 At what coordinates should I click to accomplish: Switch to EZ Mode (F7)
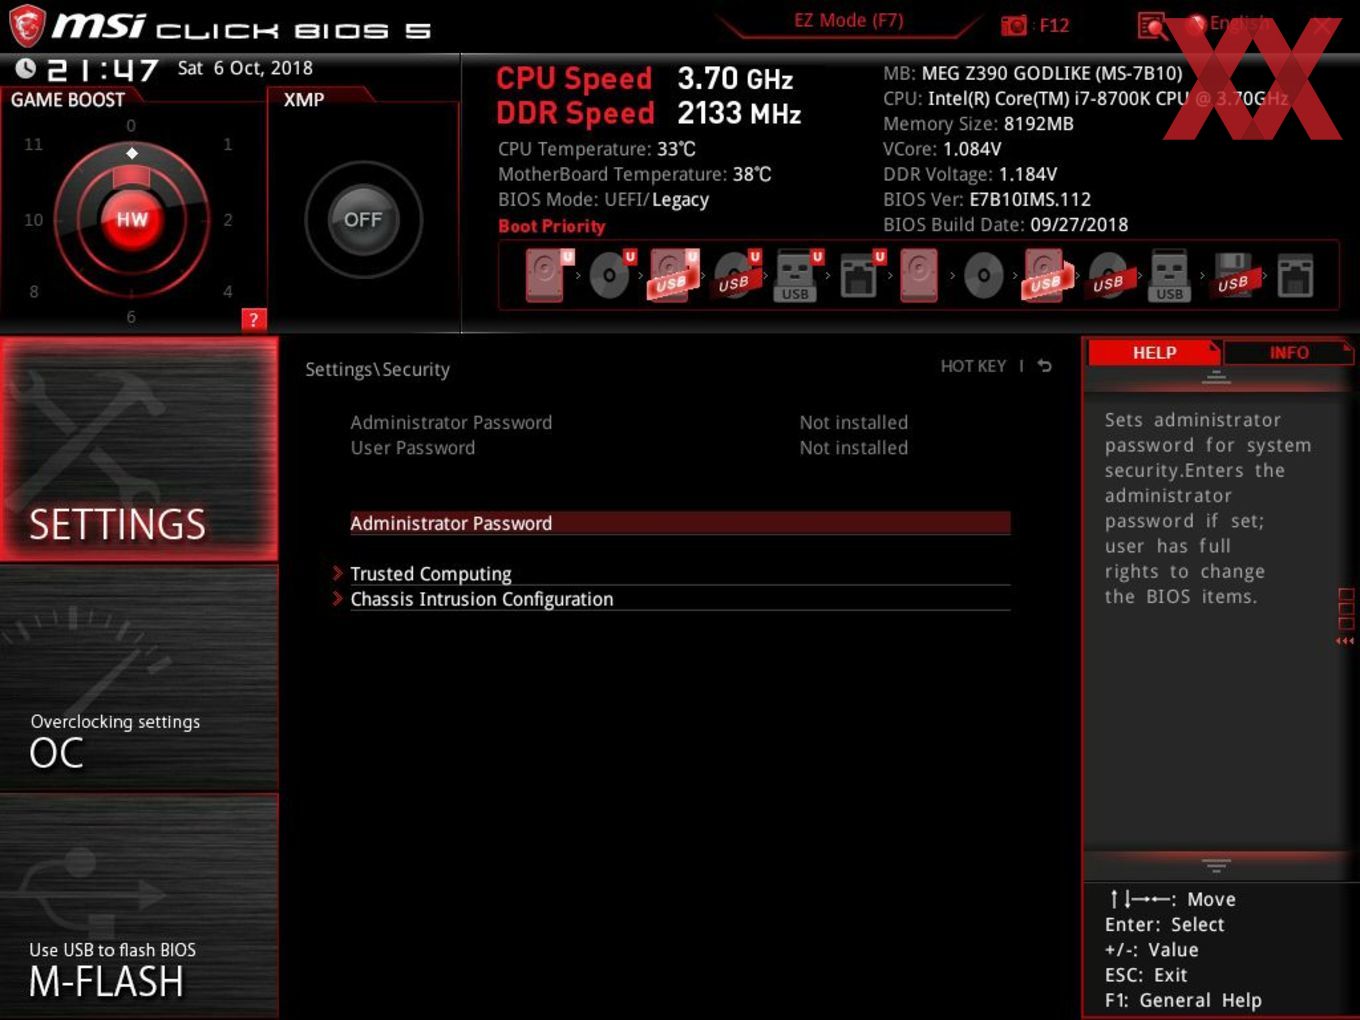coord(848,21)
